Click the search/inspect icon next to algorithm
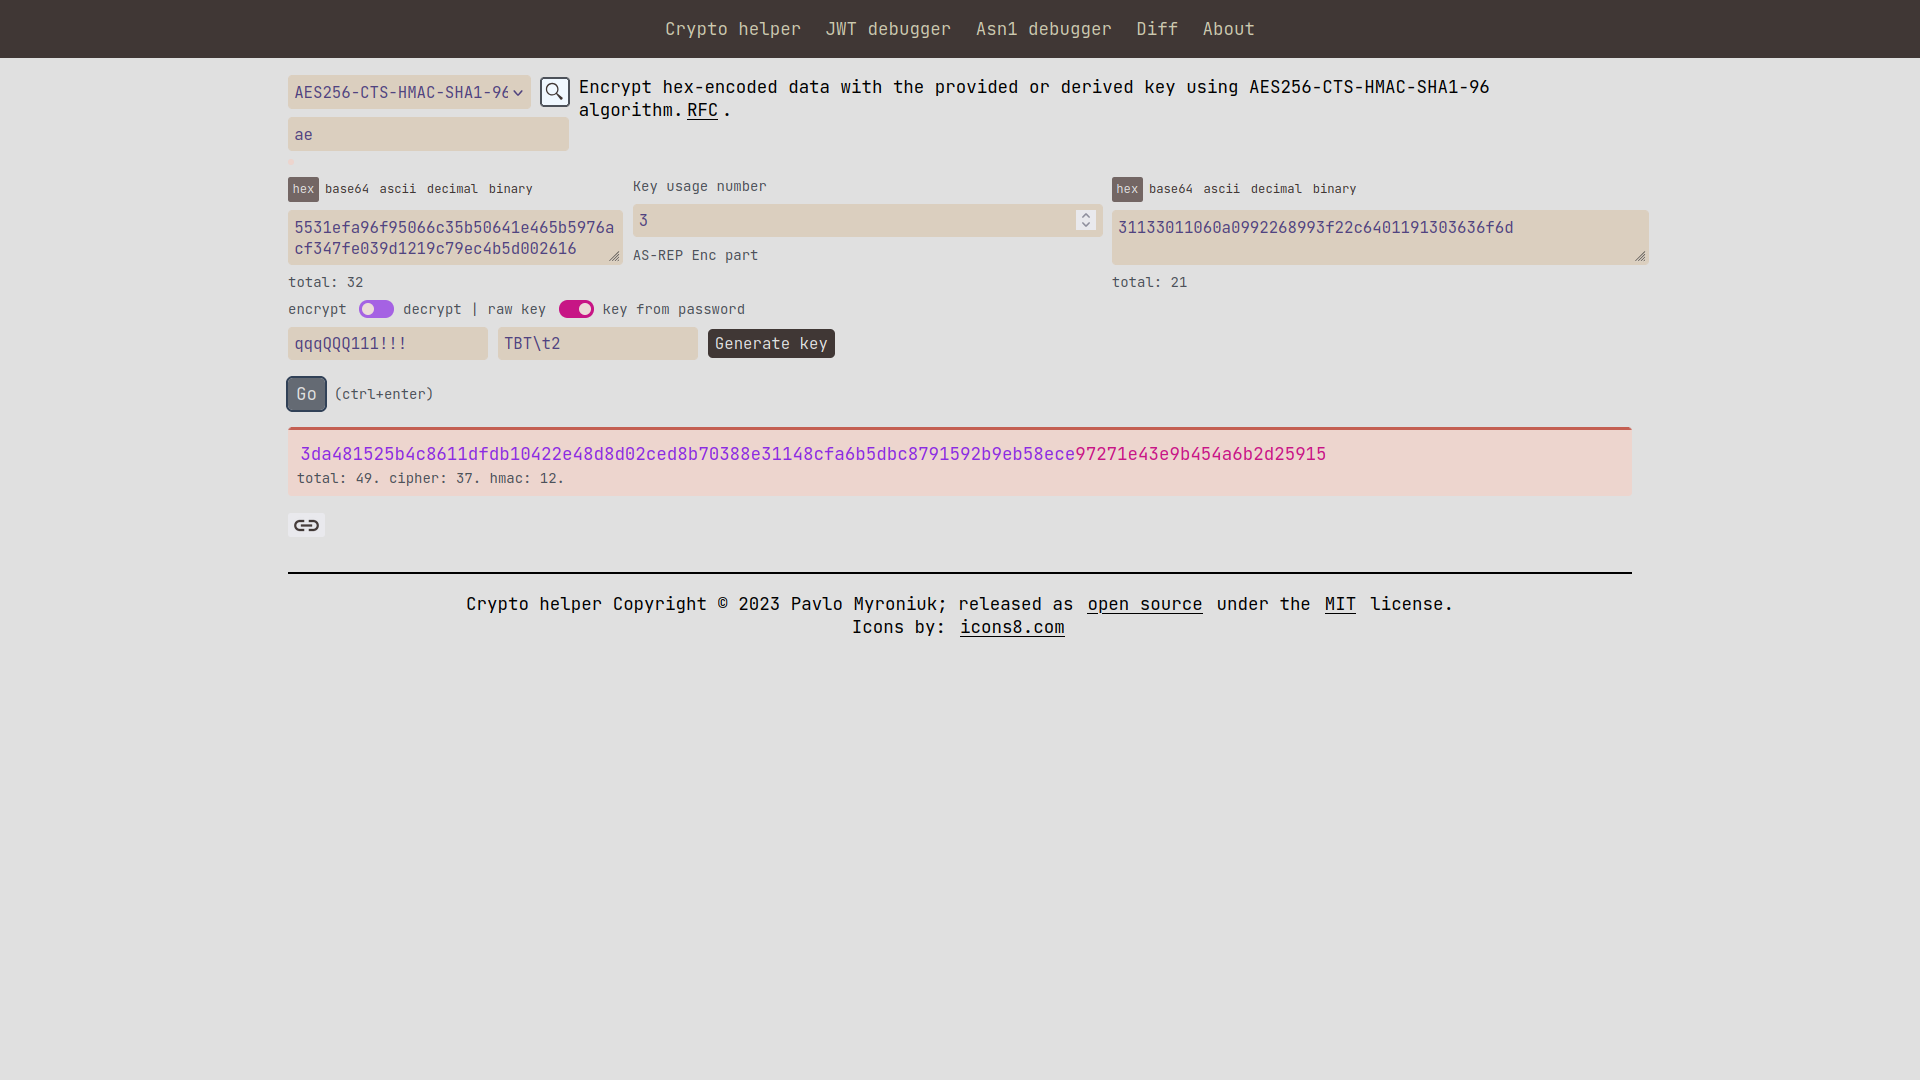Screen dimensions: 1920x1080 tap(554, 91)
